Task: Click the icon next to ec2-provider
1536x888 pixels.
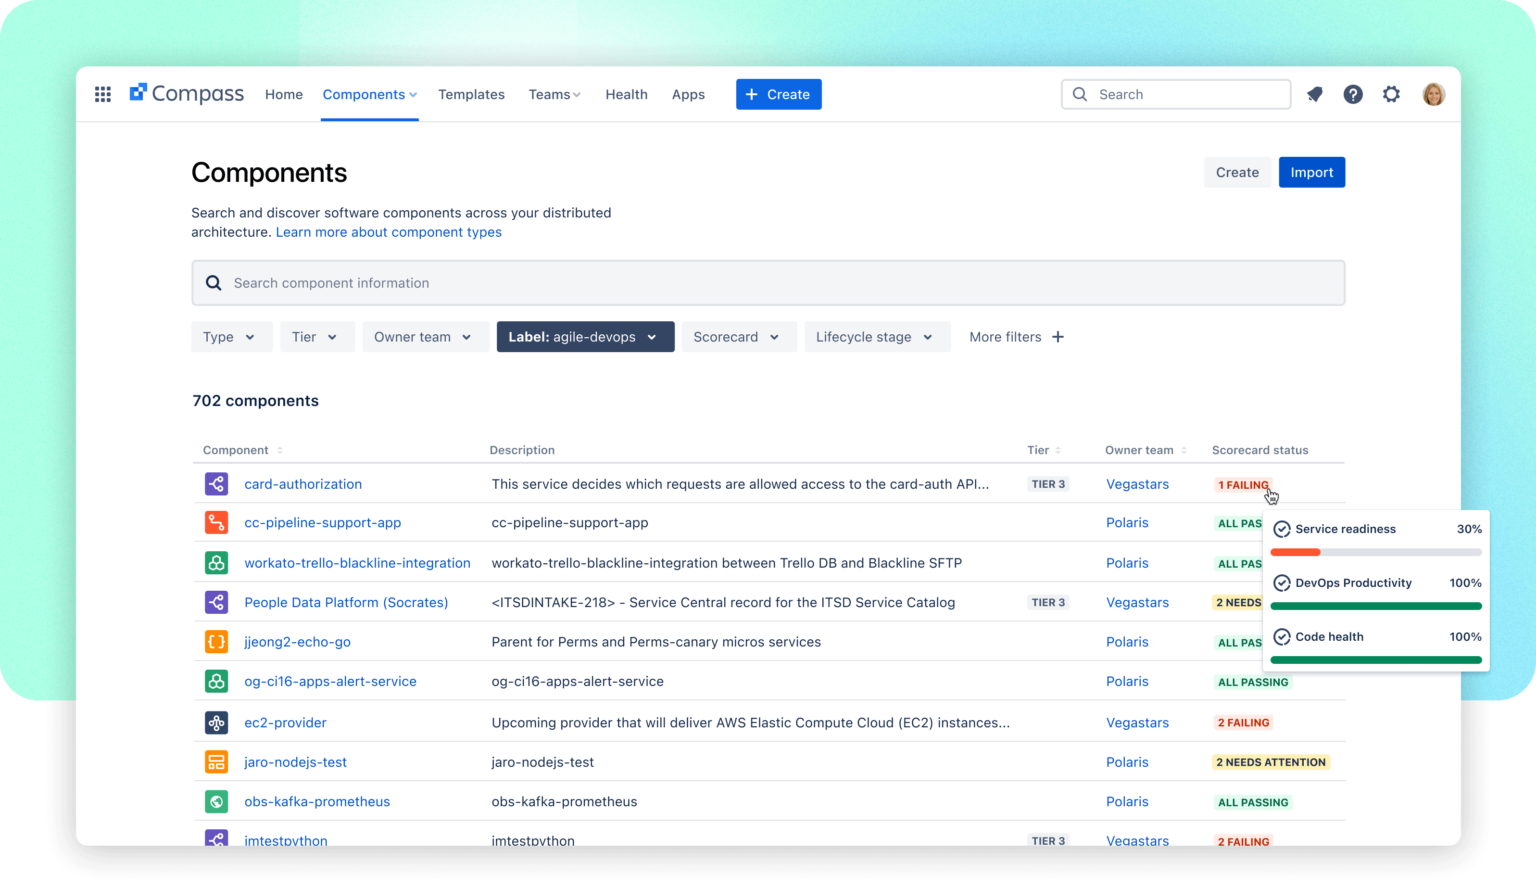Action: pos(216,722)
